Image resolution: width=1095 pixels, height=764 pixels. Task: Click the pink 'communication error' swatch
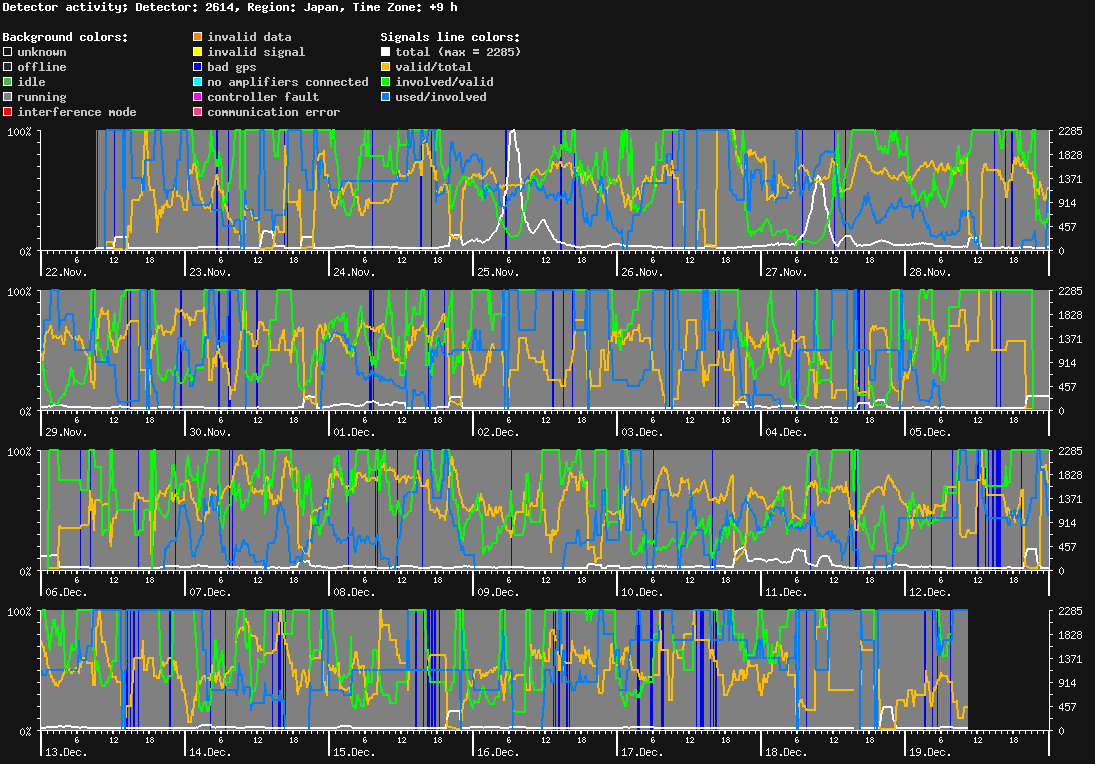click(198, 112)
